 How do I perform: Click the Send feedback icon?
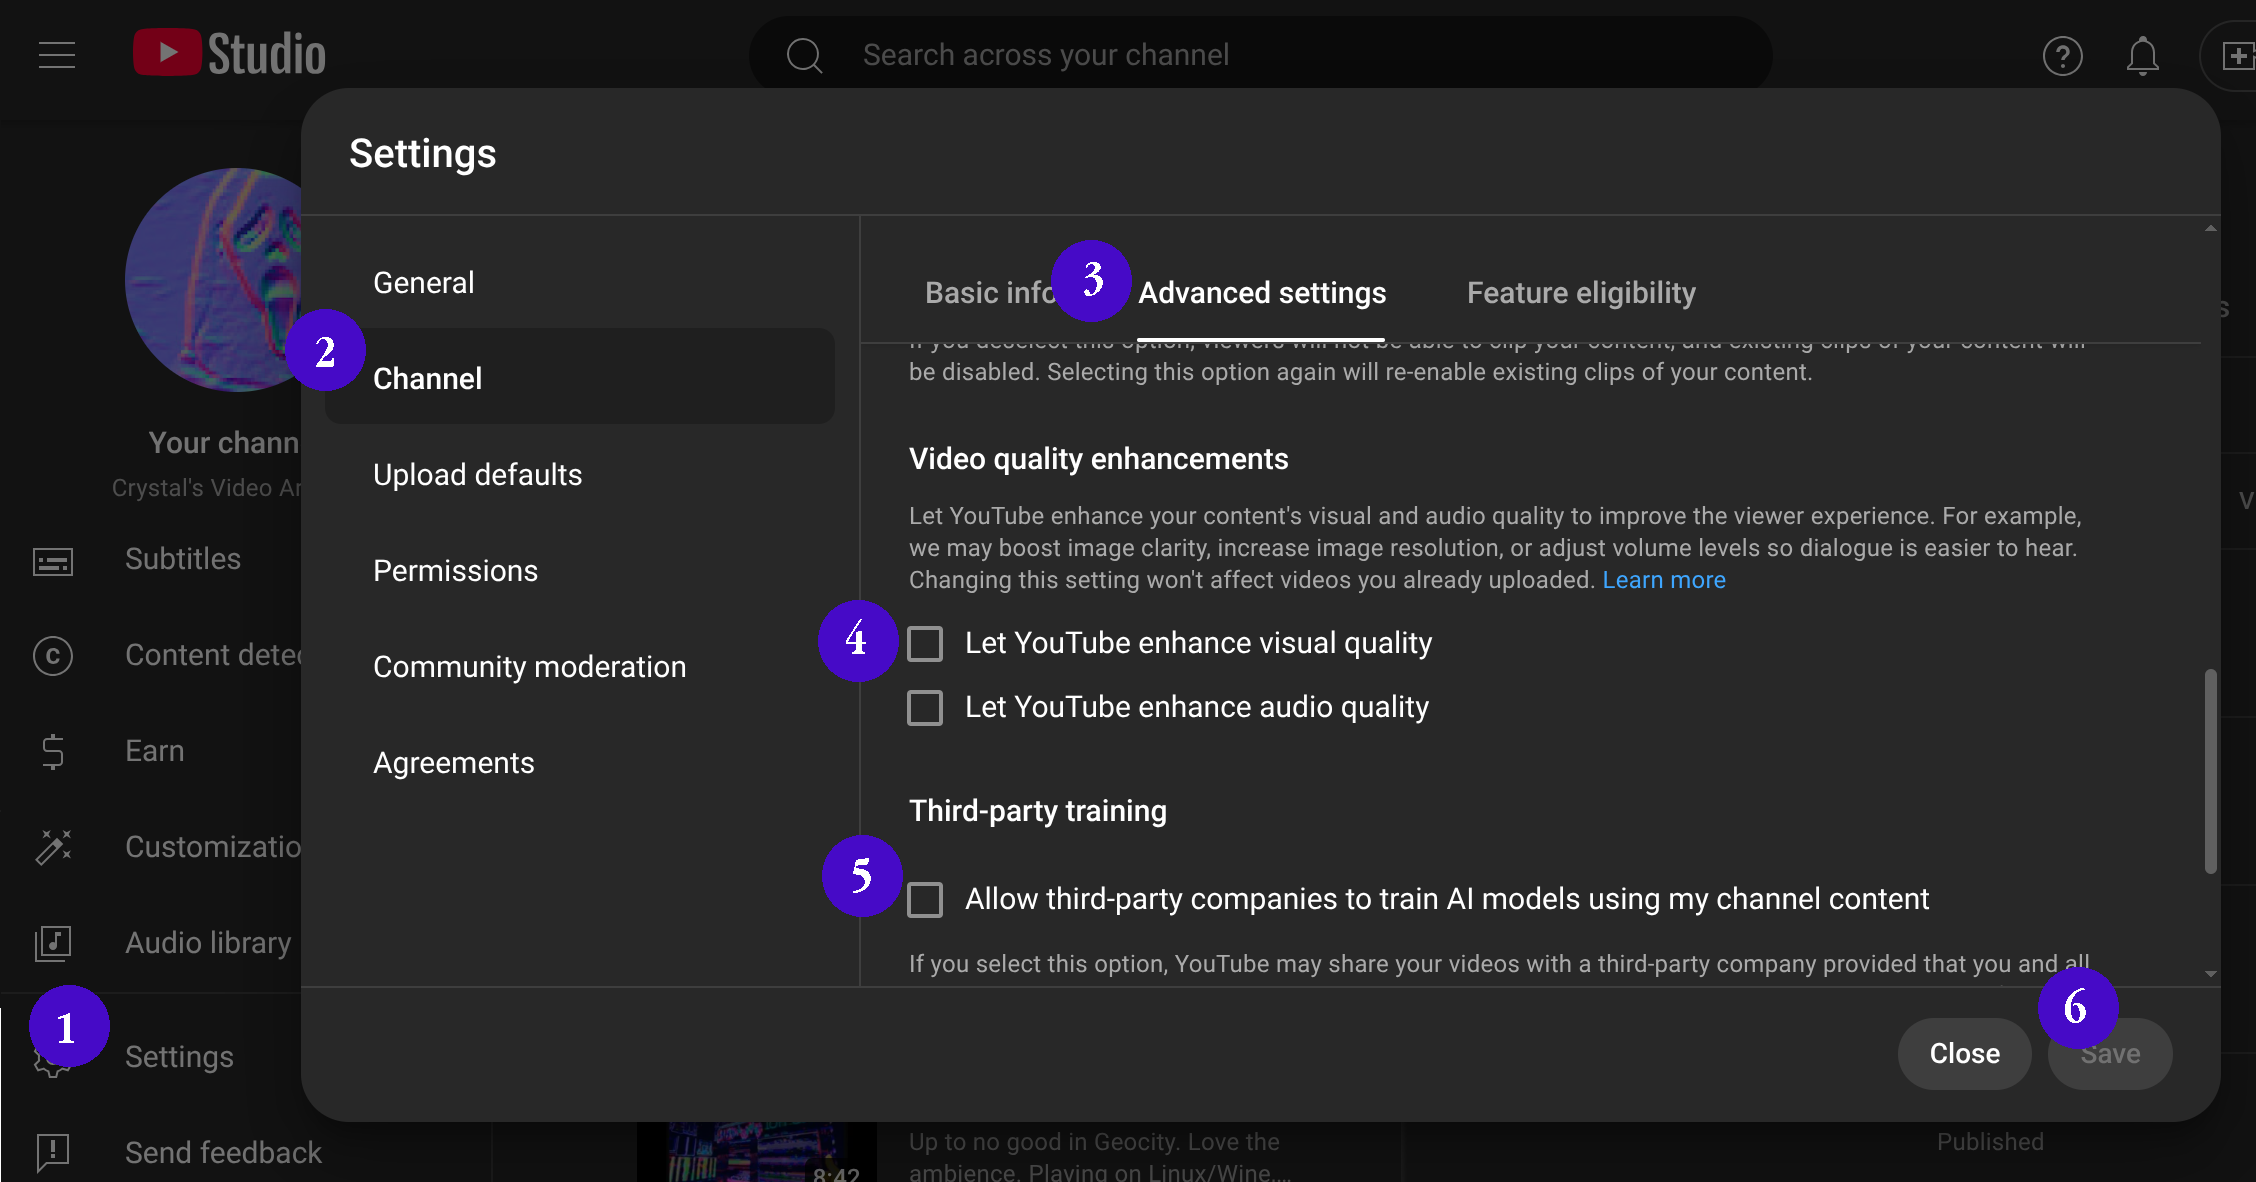click(53, 1152)
